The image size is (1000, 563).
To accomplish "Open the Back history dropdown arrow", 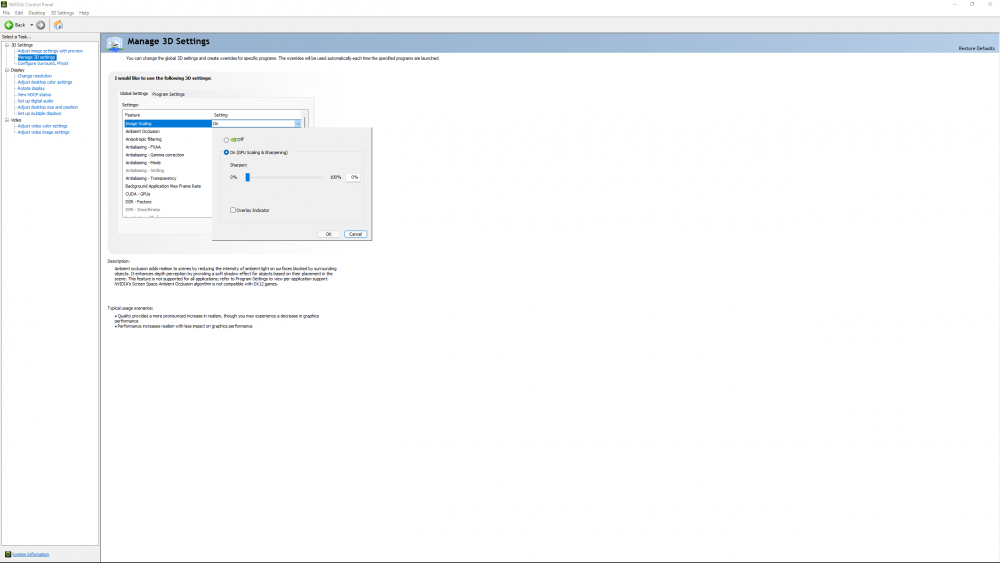I will (32, 25).
